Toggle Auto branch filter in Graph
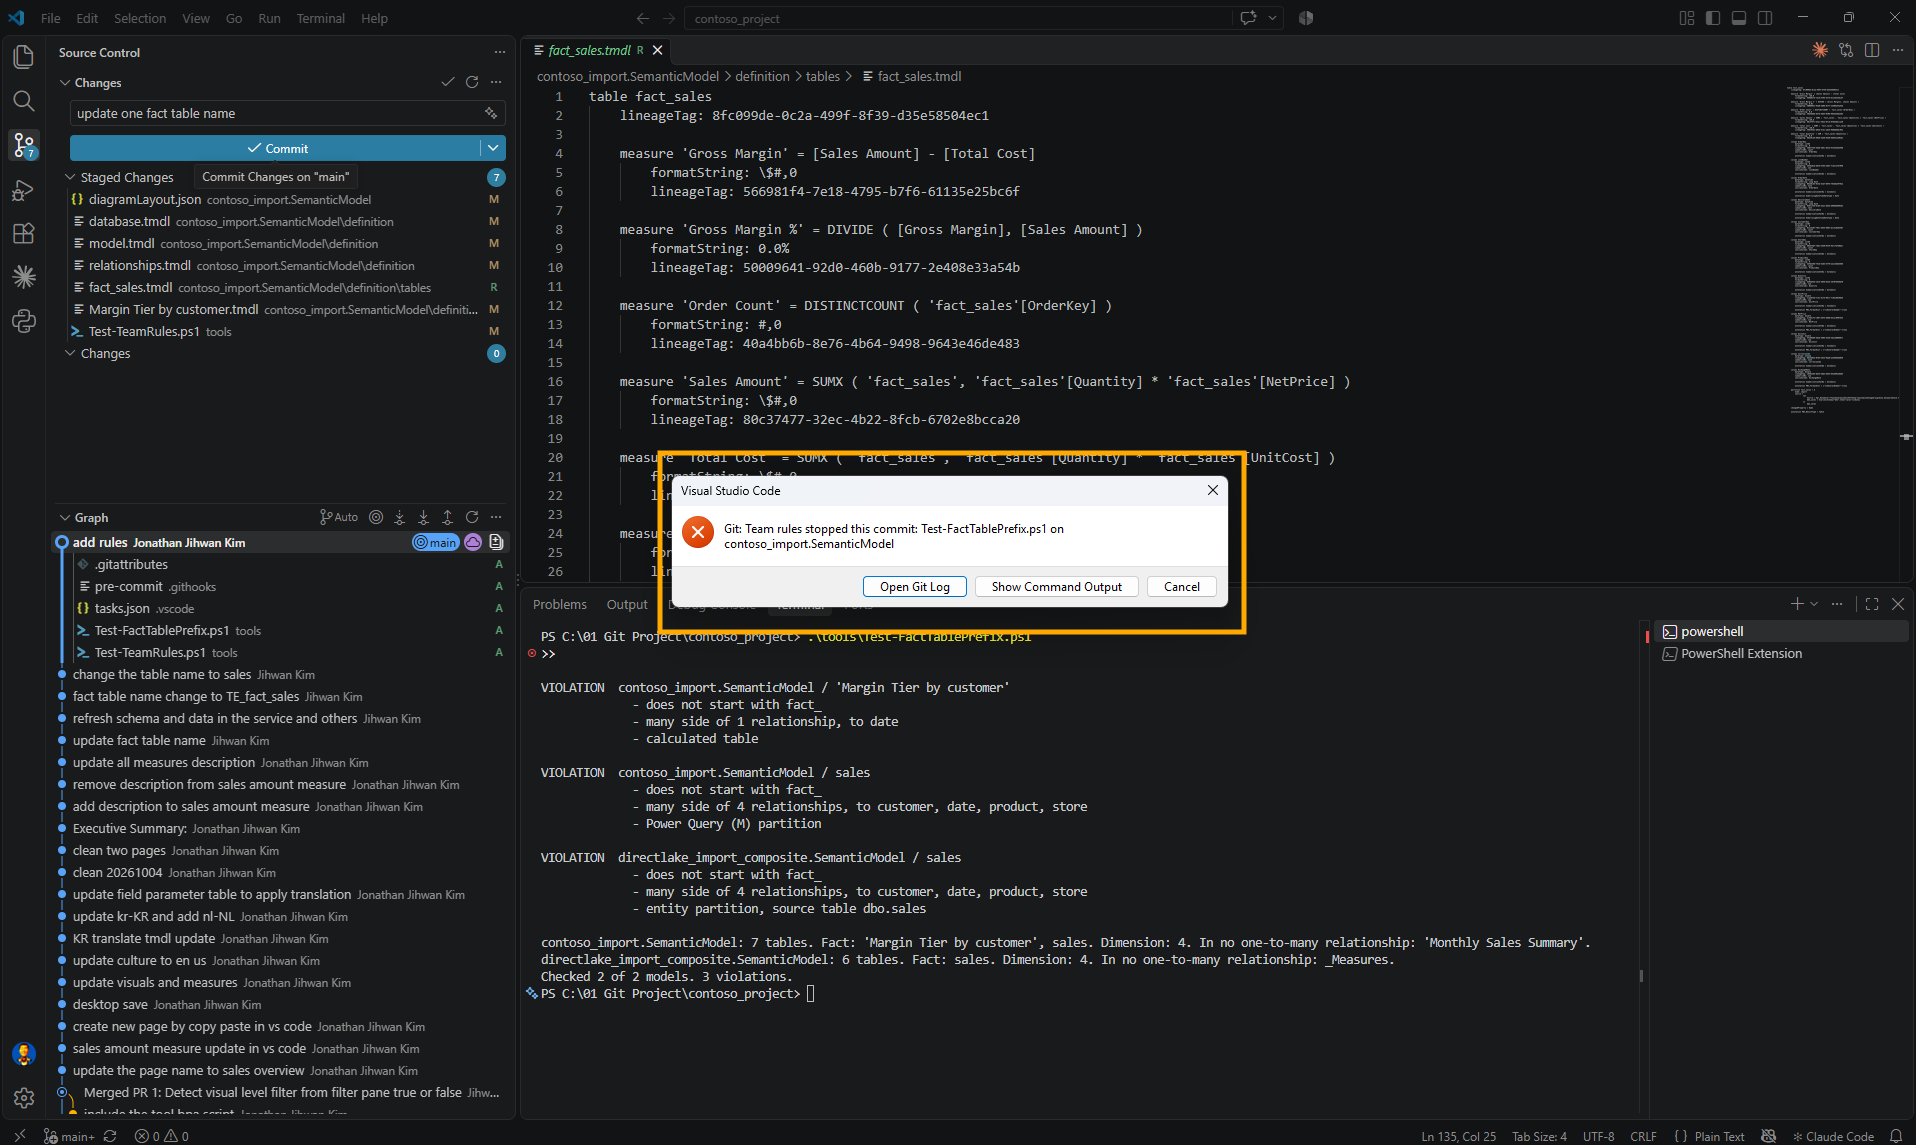This screenshot has width=1916, height=1145. 338,517
